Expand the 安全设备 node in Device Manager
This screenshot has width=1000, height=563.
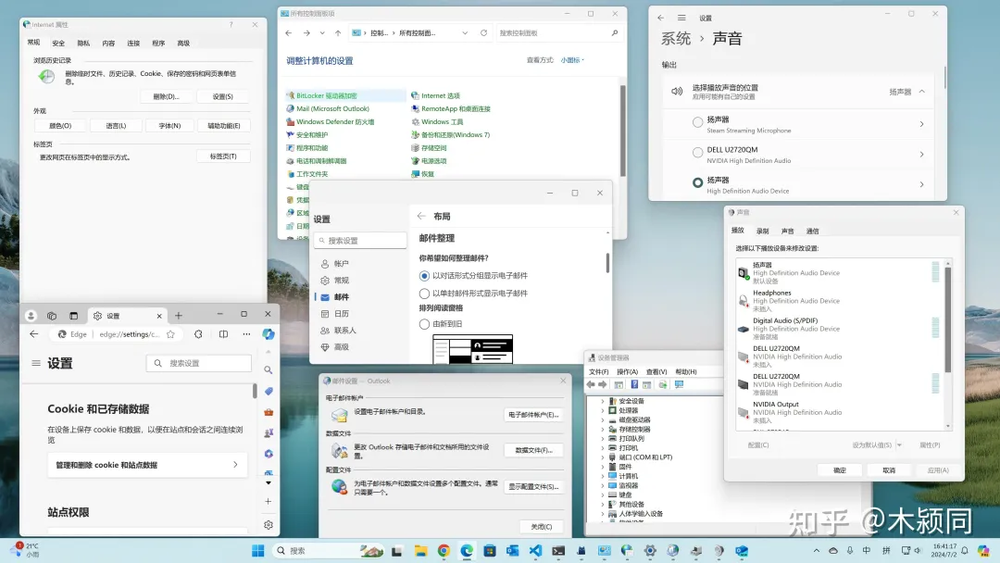click(602, 401)
